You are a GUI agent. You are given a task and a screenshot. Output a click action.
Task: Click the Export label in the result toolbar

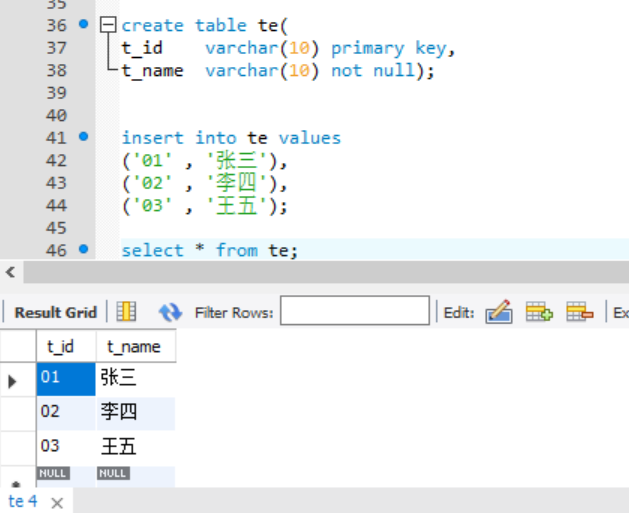[621, 312]
